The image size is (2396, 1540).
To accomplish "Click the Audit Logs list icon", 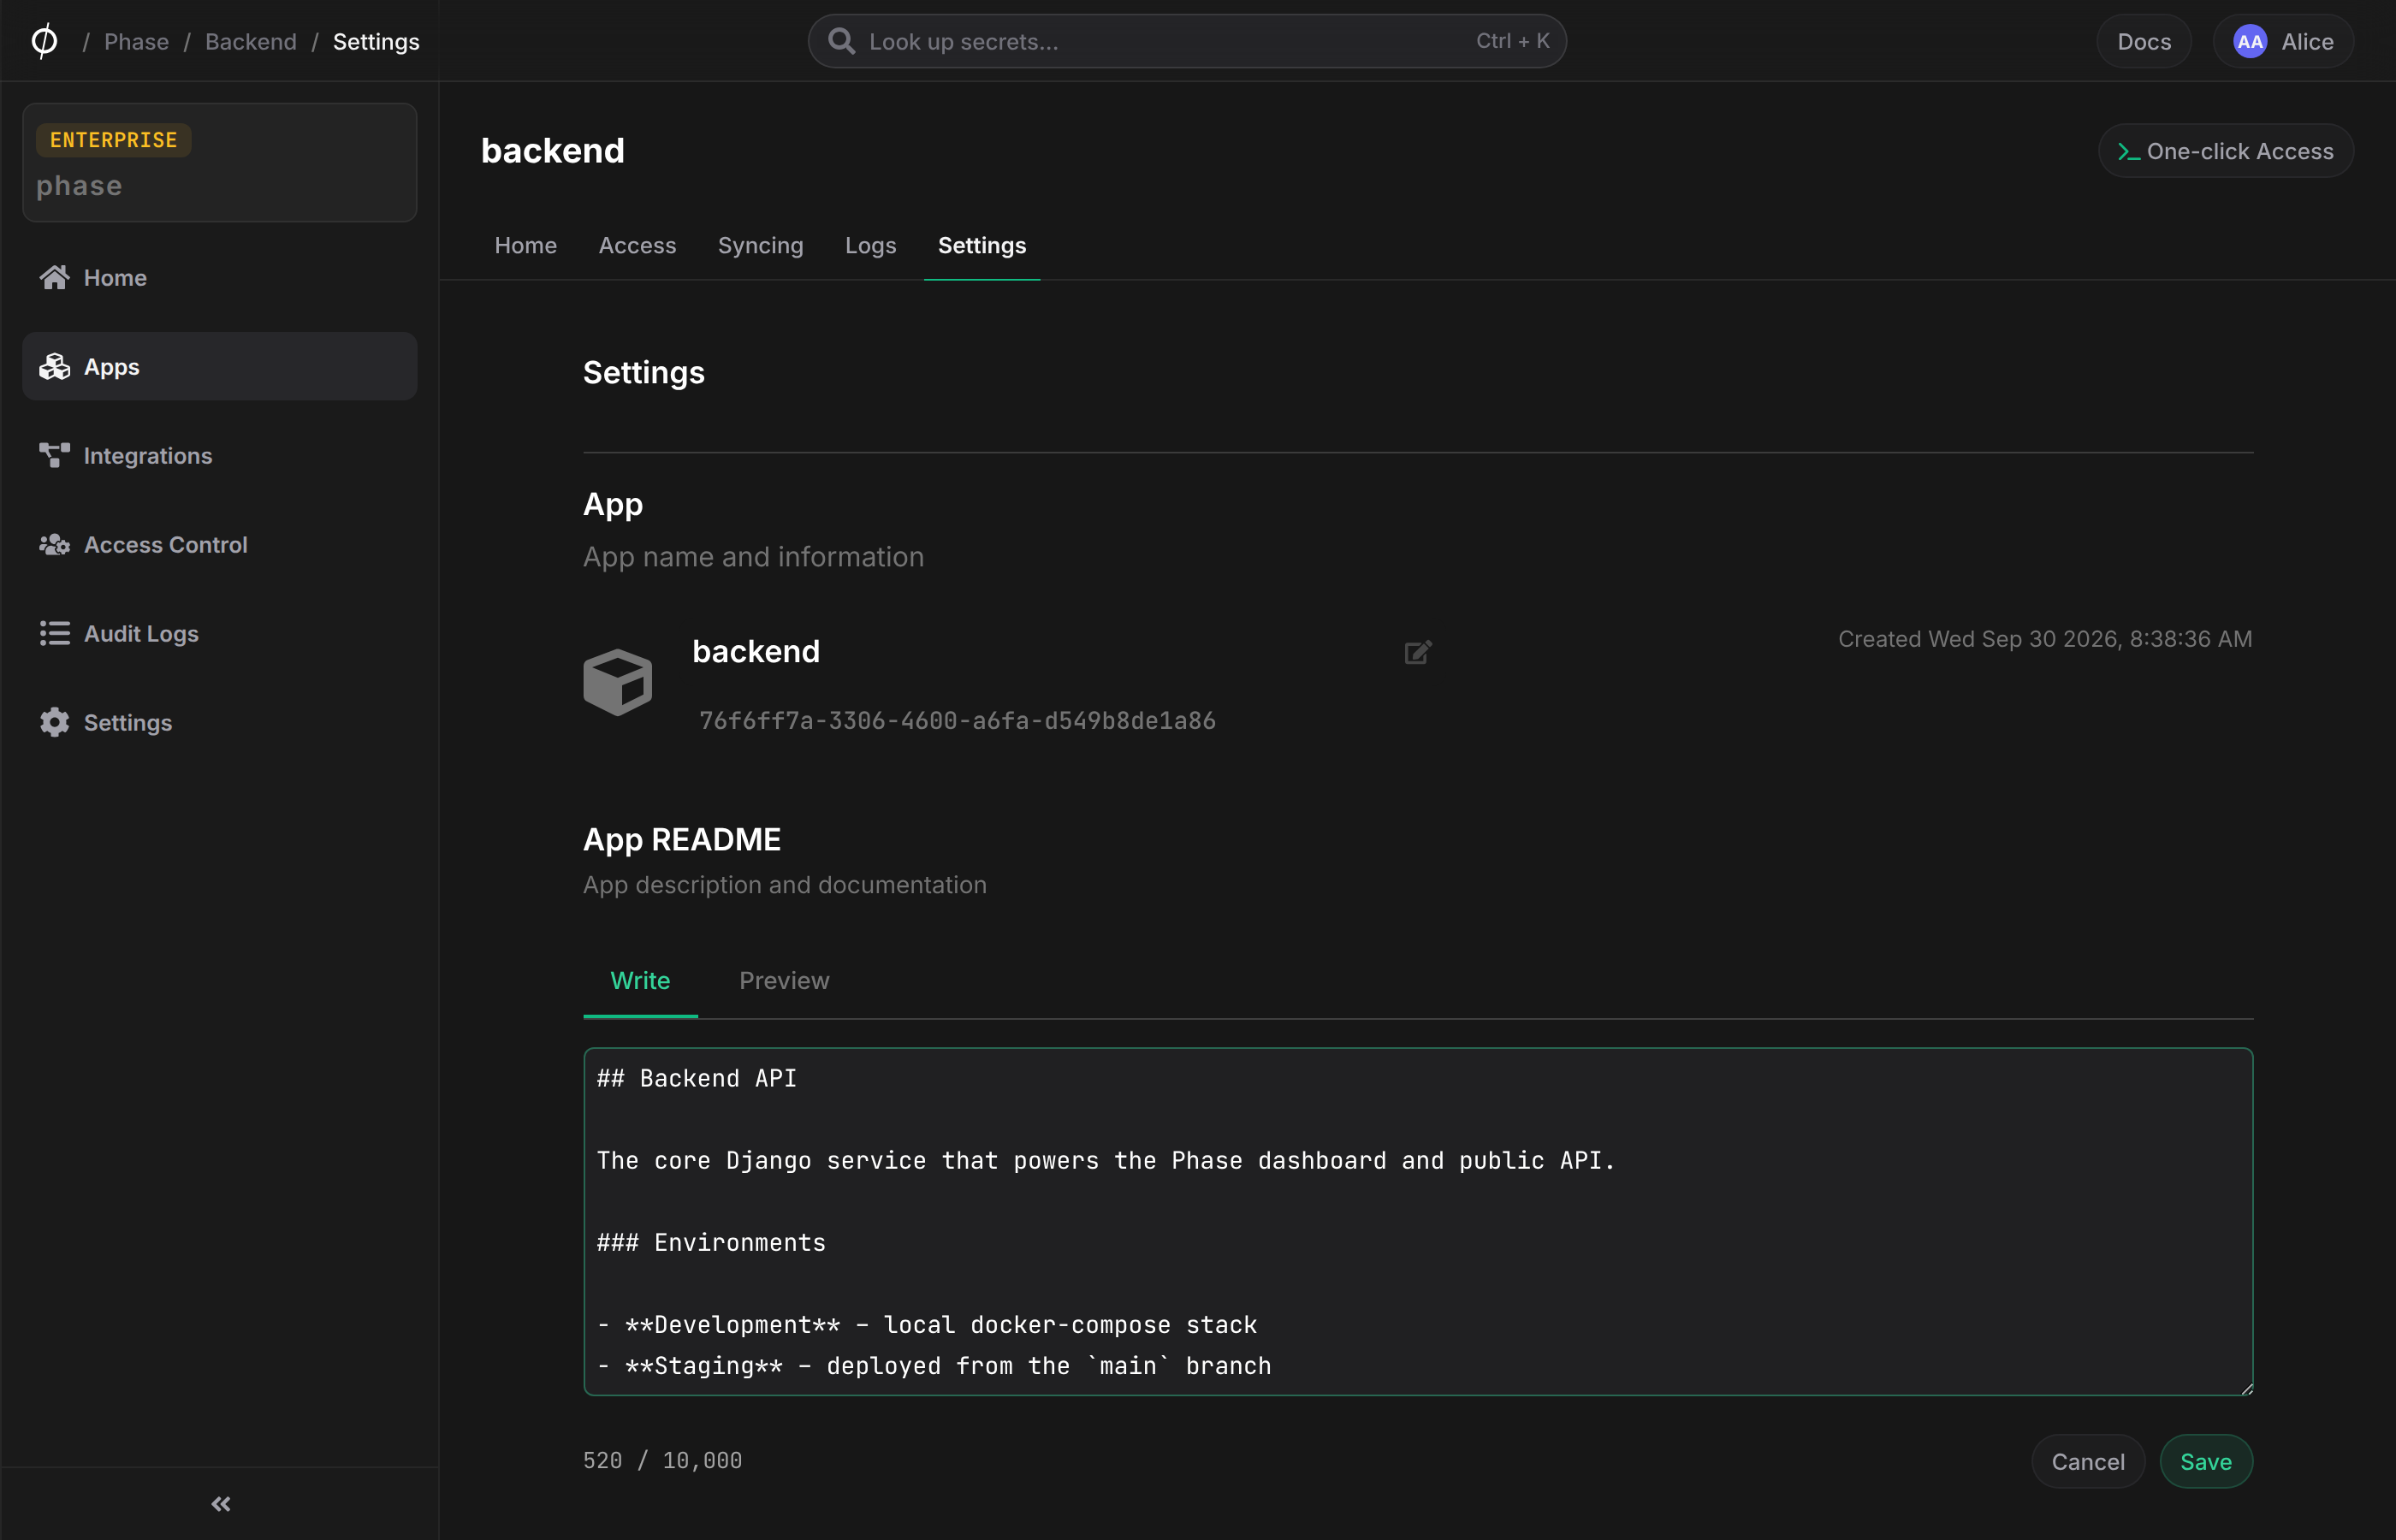I will [55, 633].
